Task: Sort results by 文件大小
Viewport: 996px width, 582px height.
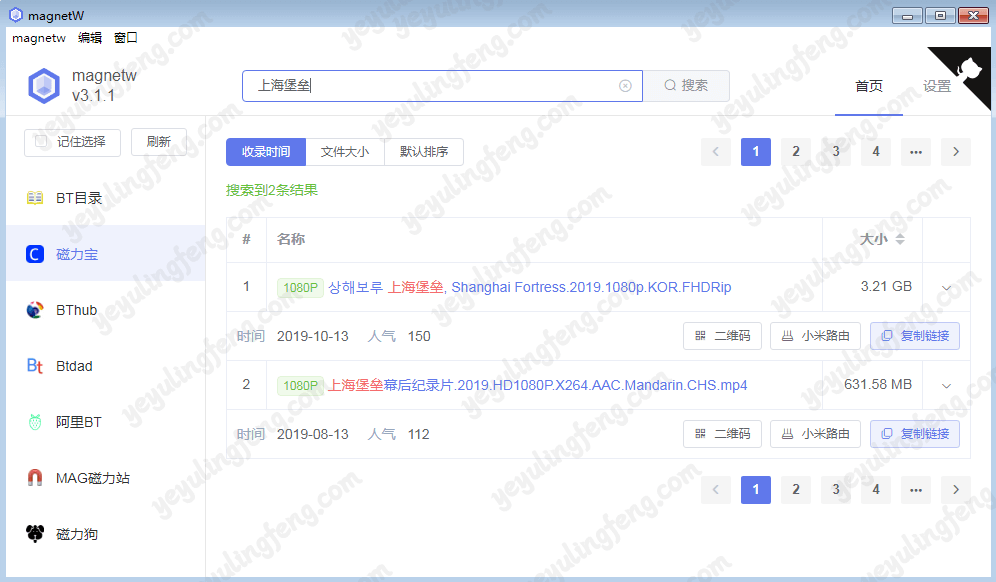Action: (x=345, y=152)
